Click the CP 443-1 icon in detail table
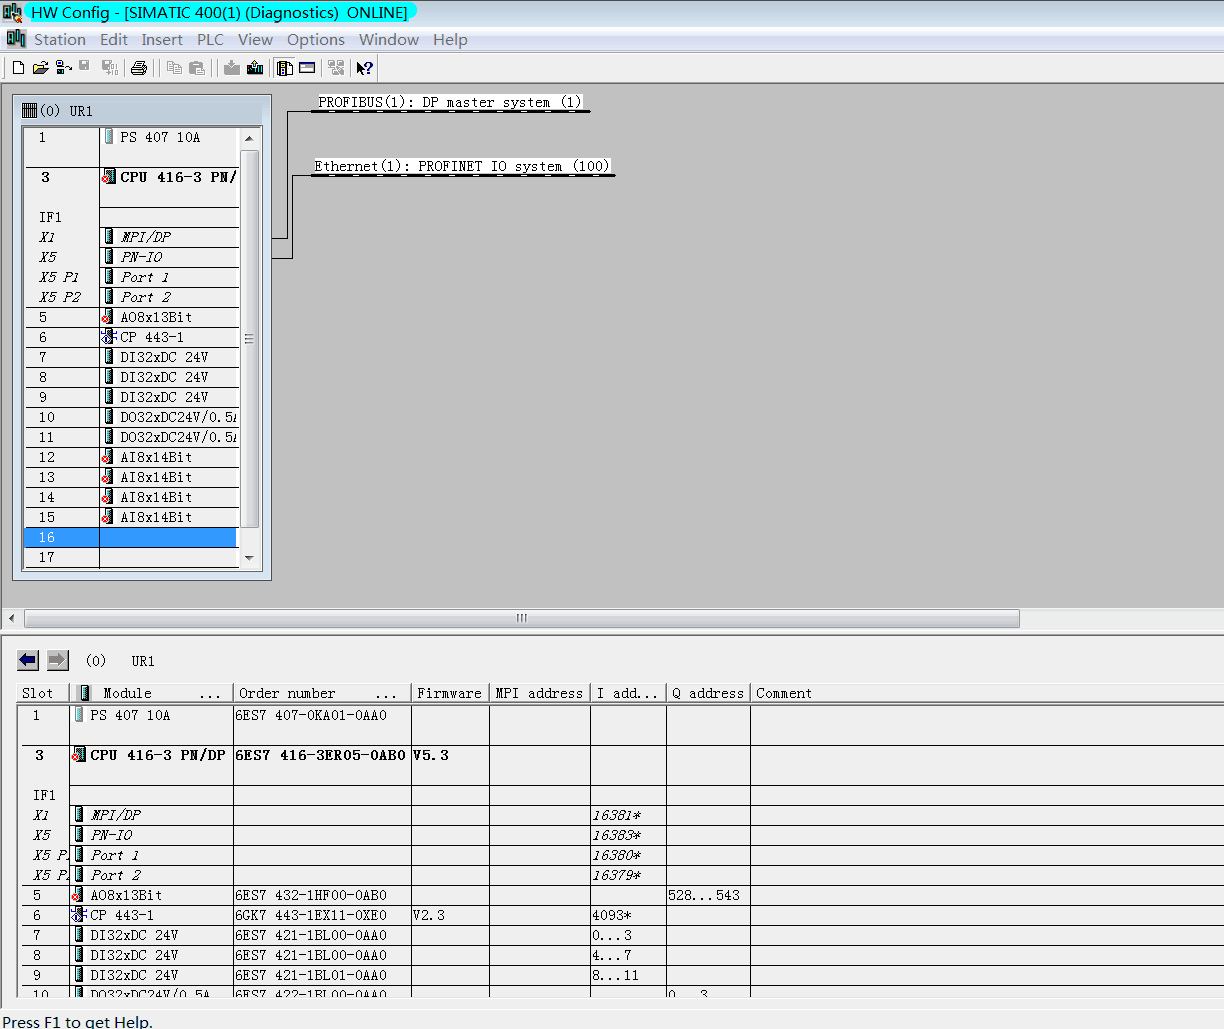The image size is (1224, 1029). 79,915
